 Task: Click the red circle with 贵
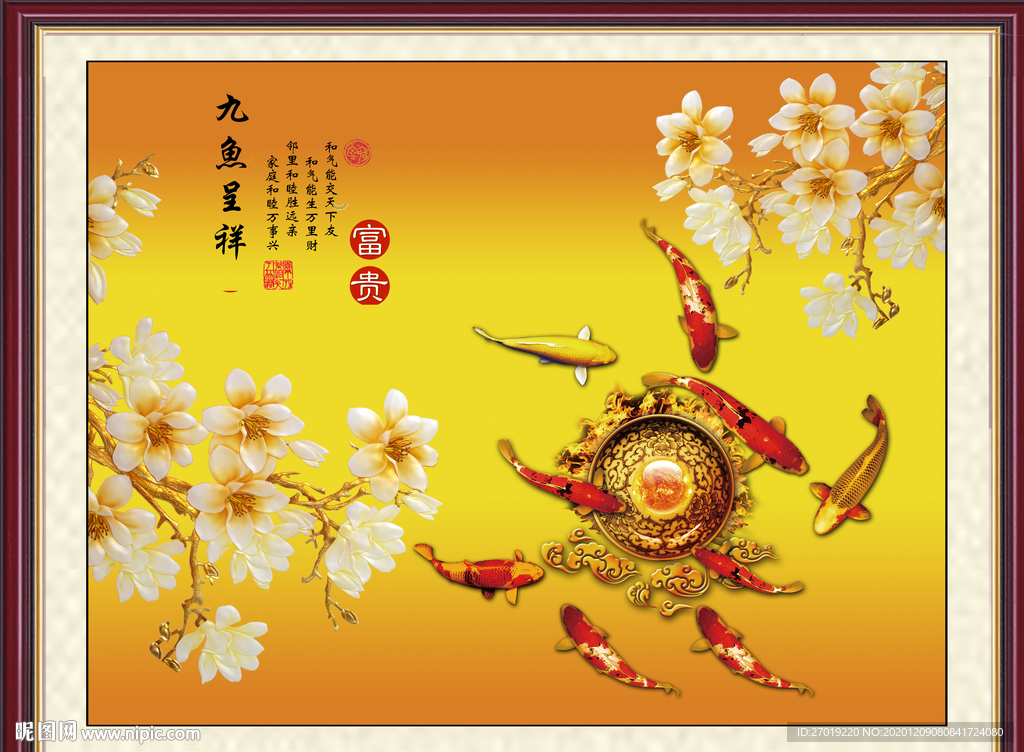pos(370,285)
